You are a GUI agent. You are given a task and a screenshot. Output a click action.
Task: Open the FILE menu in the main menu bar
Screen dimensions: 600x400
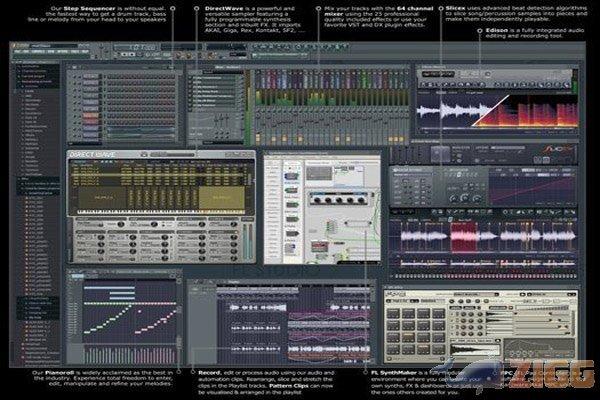[16, 52]
